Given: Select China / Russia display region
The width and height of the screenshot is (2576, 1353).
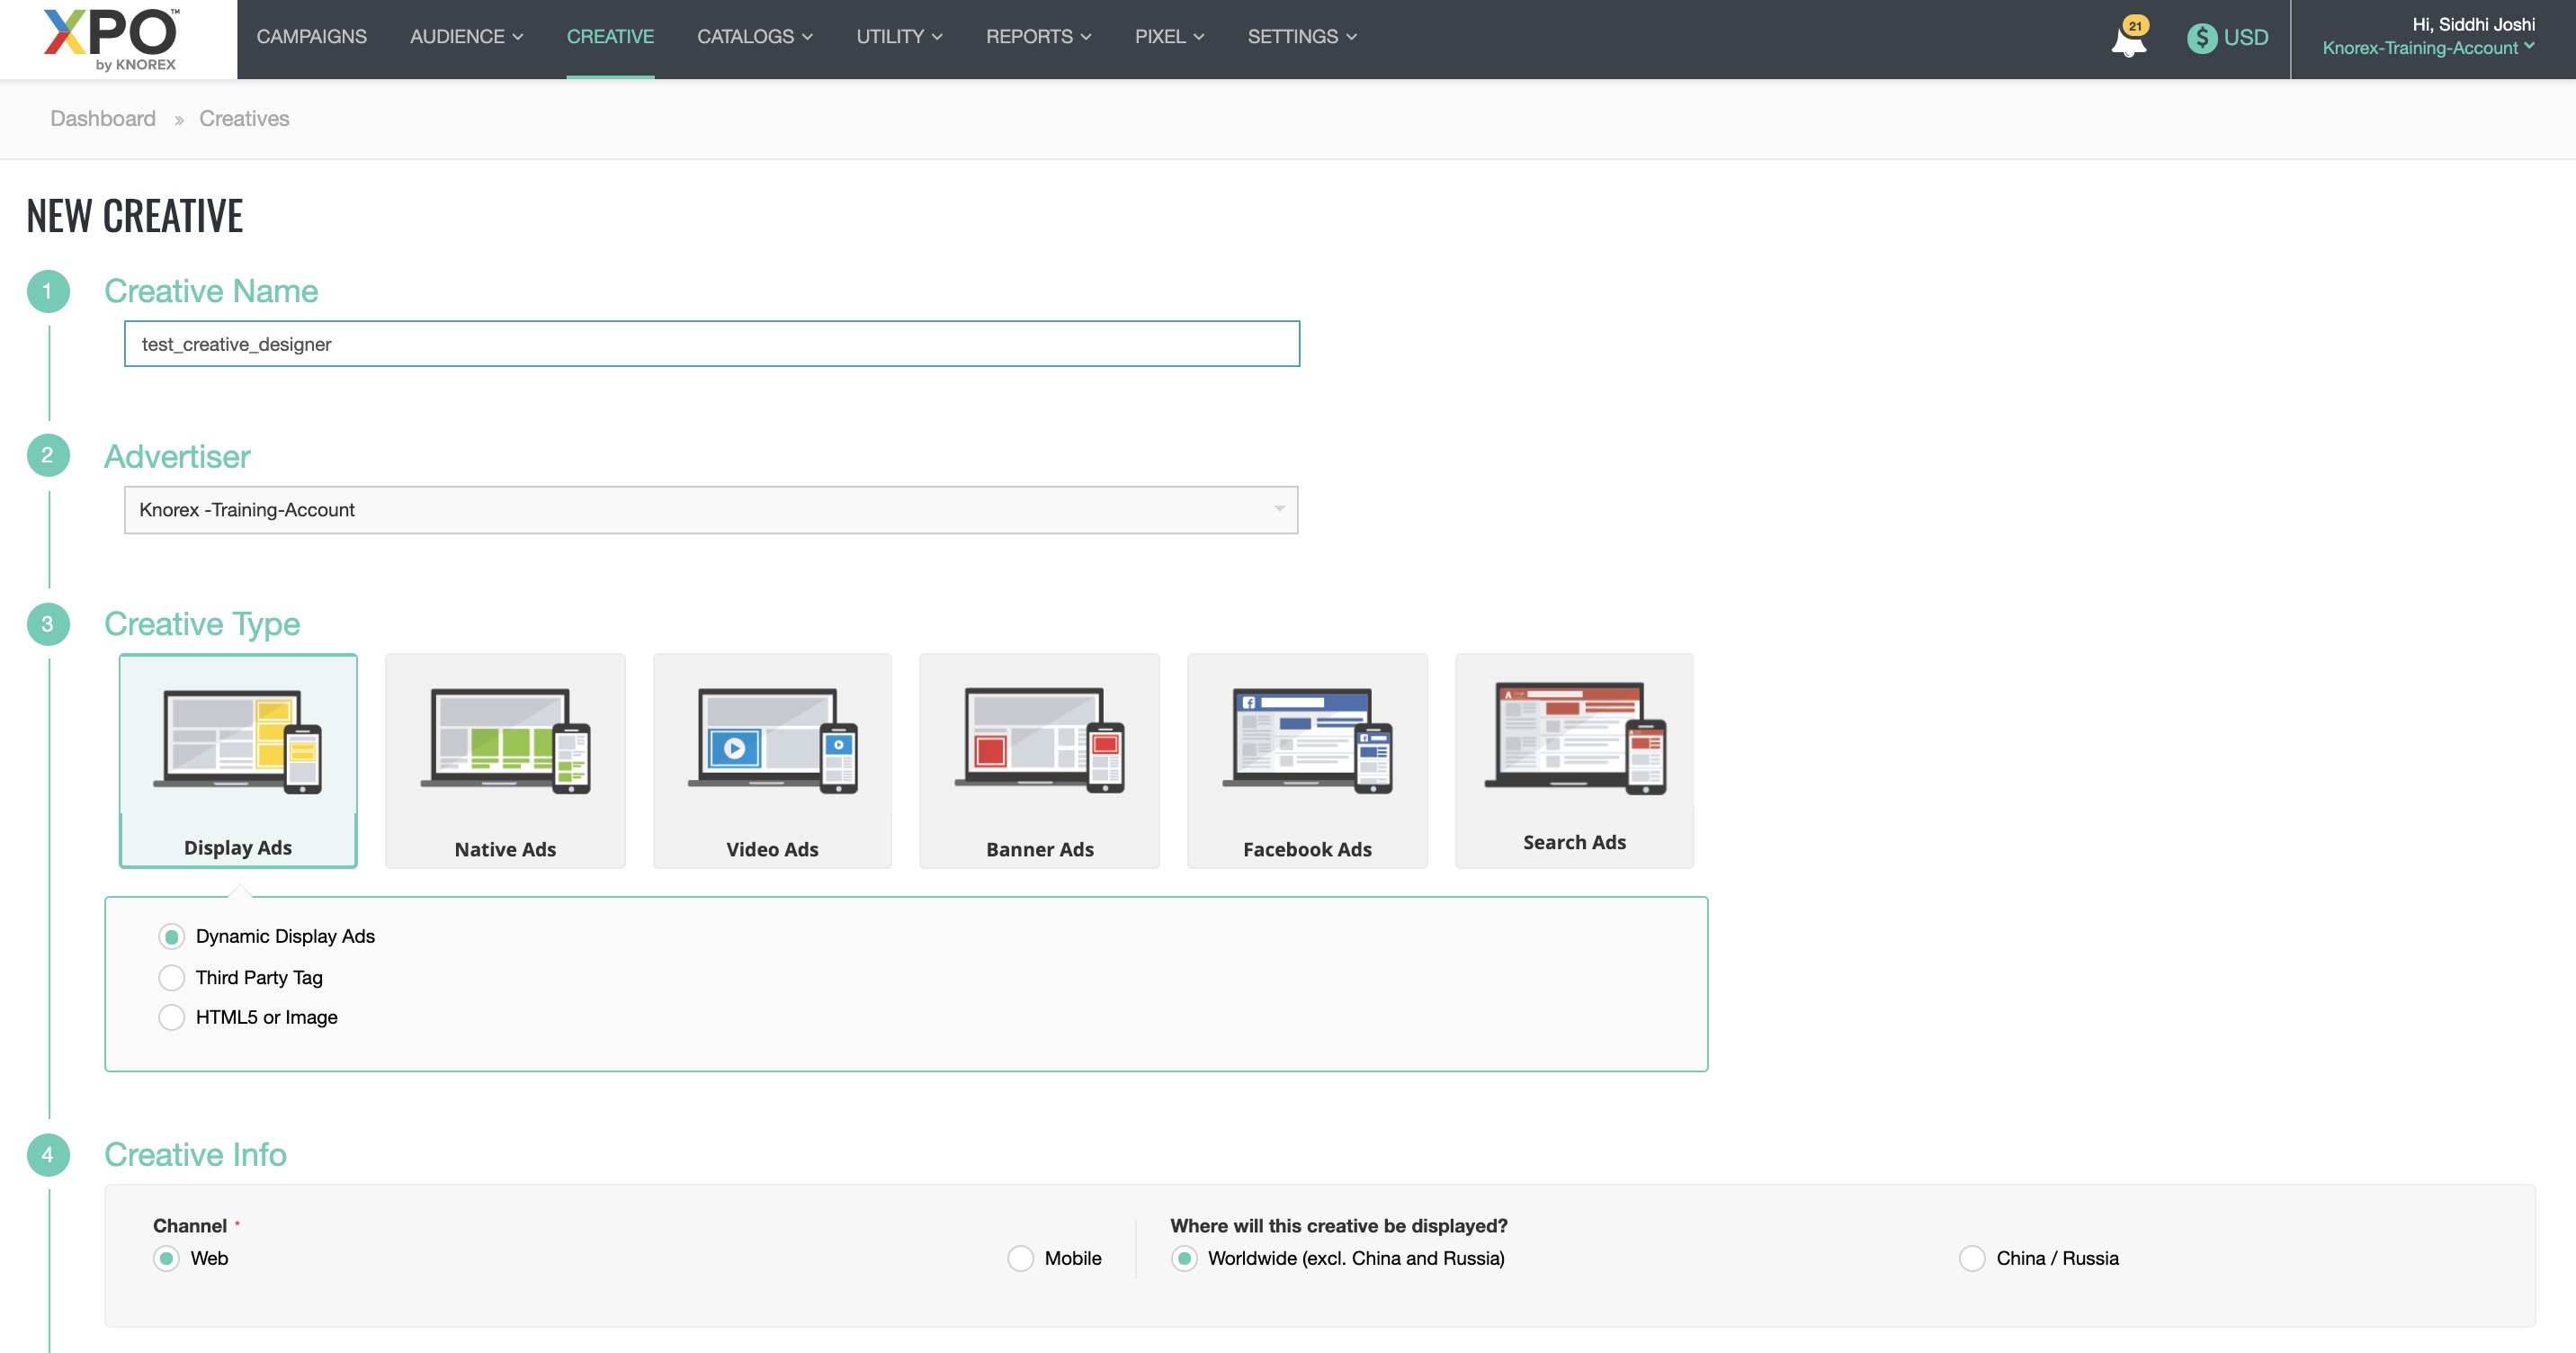Looking at the screenshot, I should tap(1971, 1258).
